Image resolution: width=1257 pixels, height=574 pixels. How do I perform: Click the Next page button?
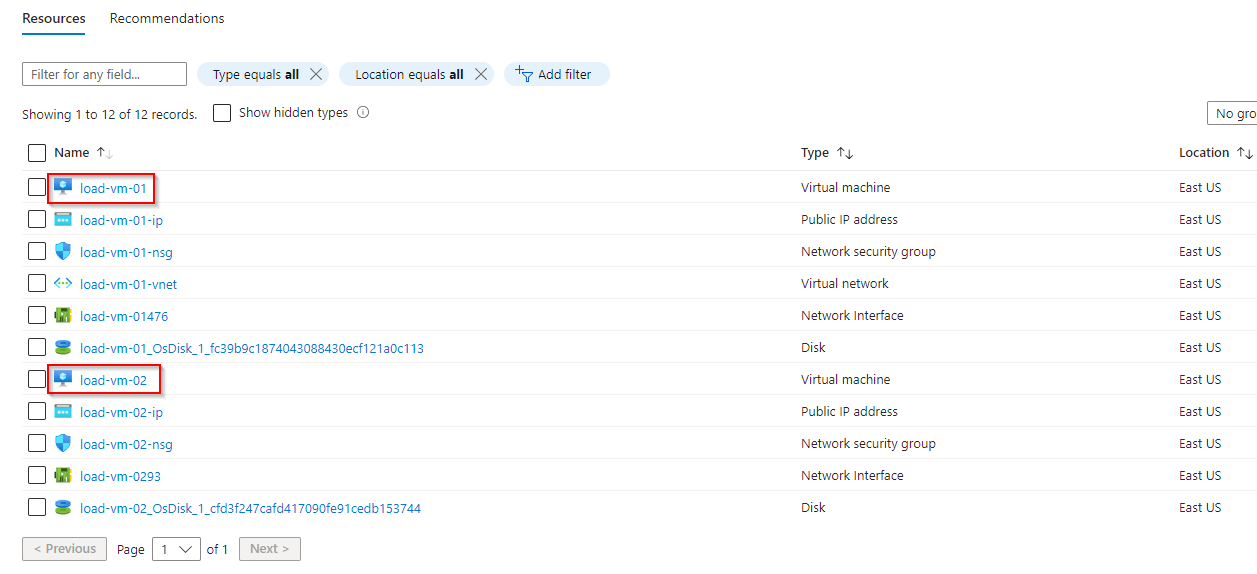270,549
